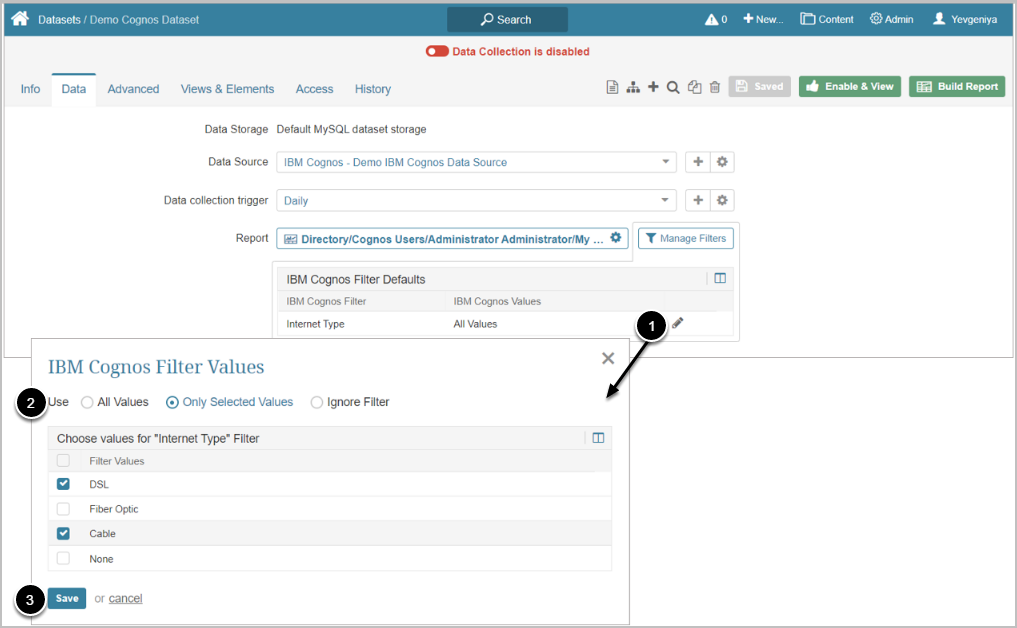Open gear settings next to Data Source
The height and width of the screenshot is (628, 1017).
coord(723,162)
